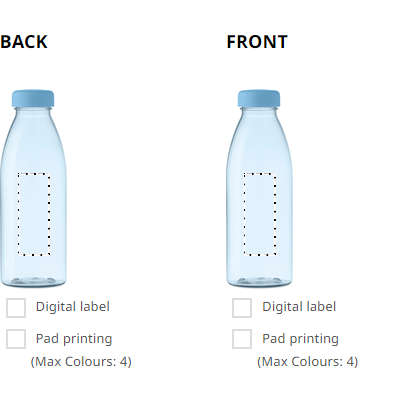Click the BACK bottle preview image

coord(33,188)
